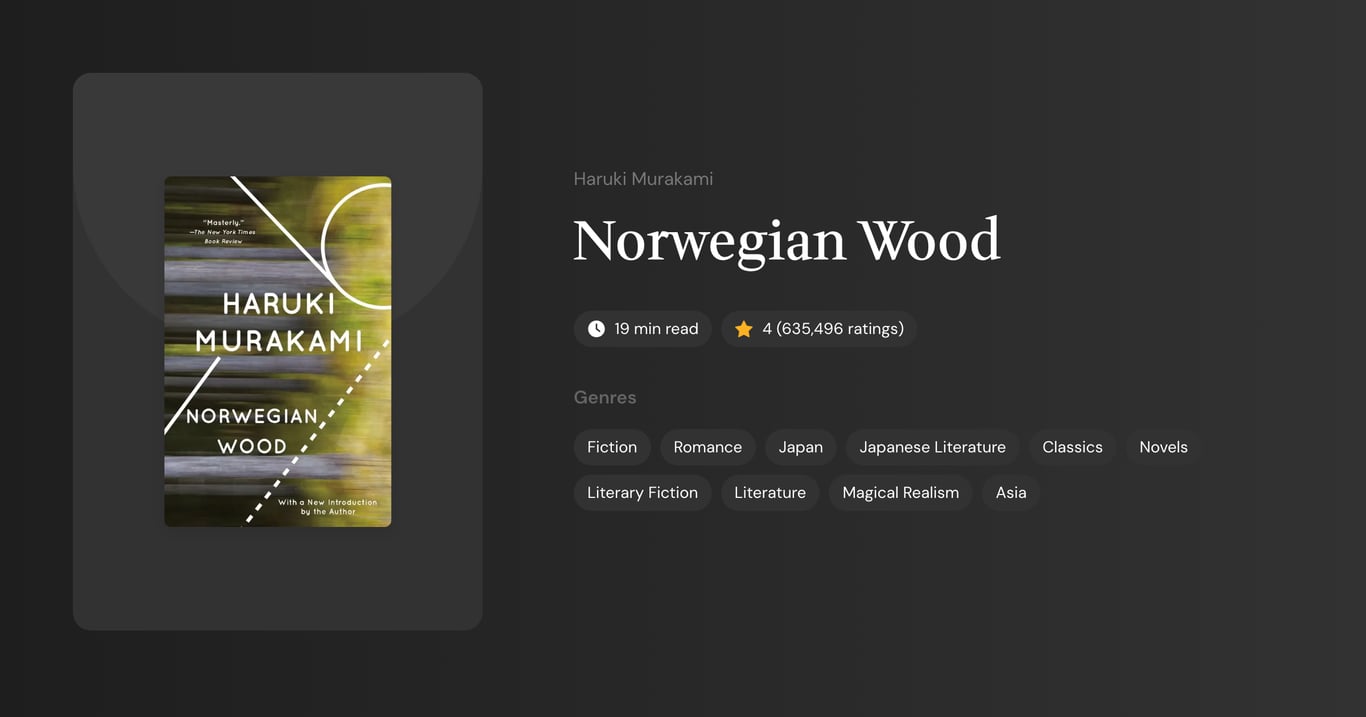The image size is (1366, 717).
Task: Click the Norwegian Wood book cover thumbnail
Action: pyautogui.click(x=278, y=351)
